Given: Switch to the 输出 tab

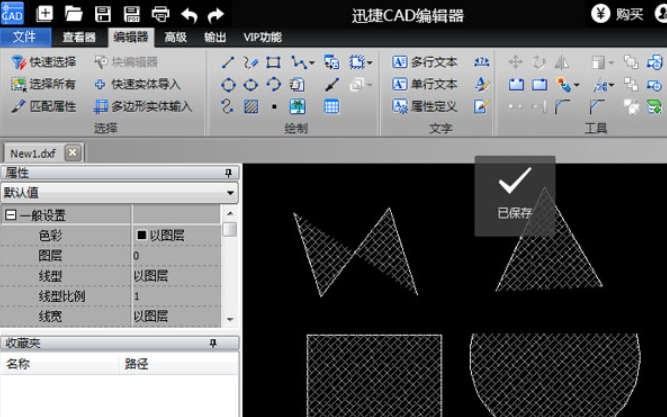Looking at the screenshot, I should [x=215, y=37].
